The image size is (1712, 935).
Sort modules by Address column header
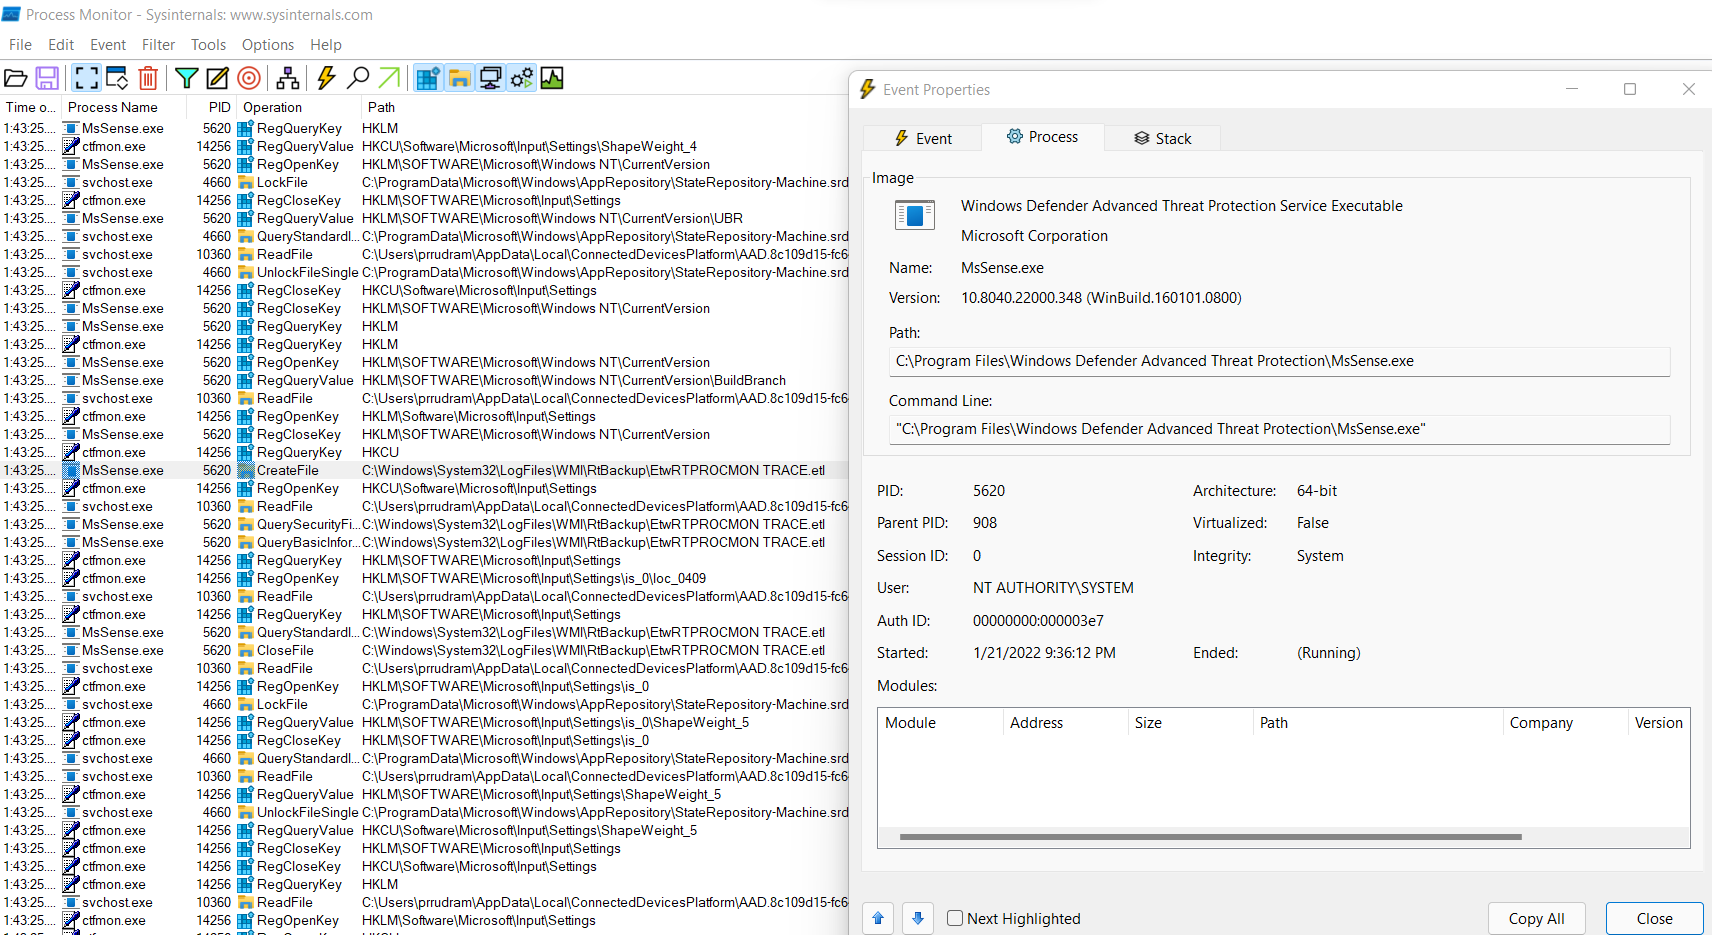(x=1065, y=723)
